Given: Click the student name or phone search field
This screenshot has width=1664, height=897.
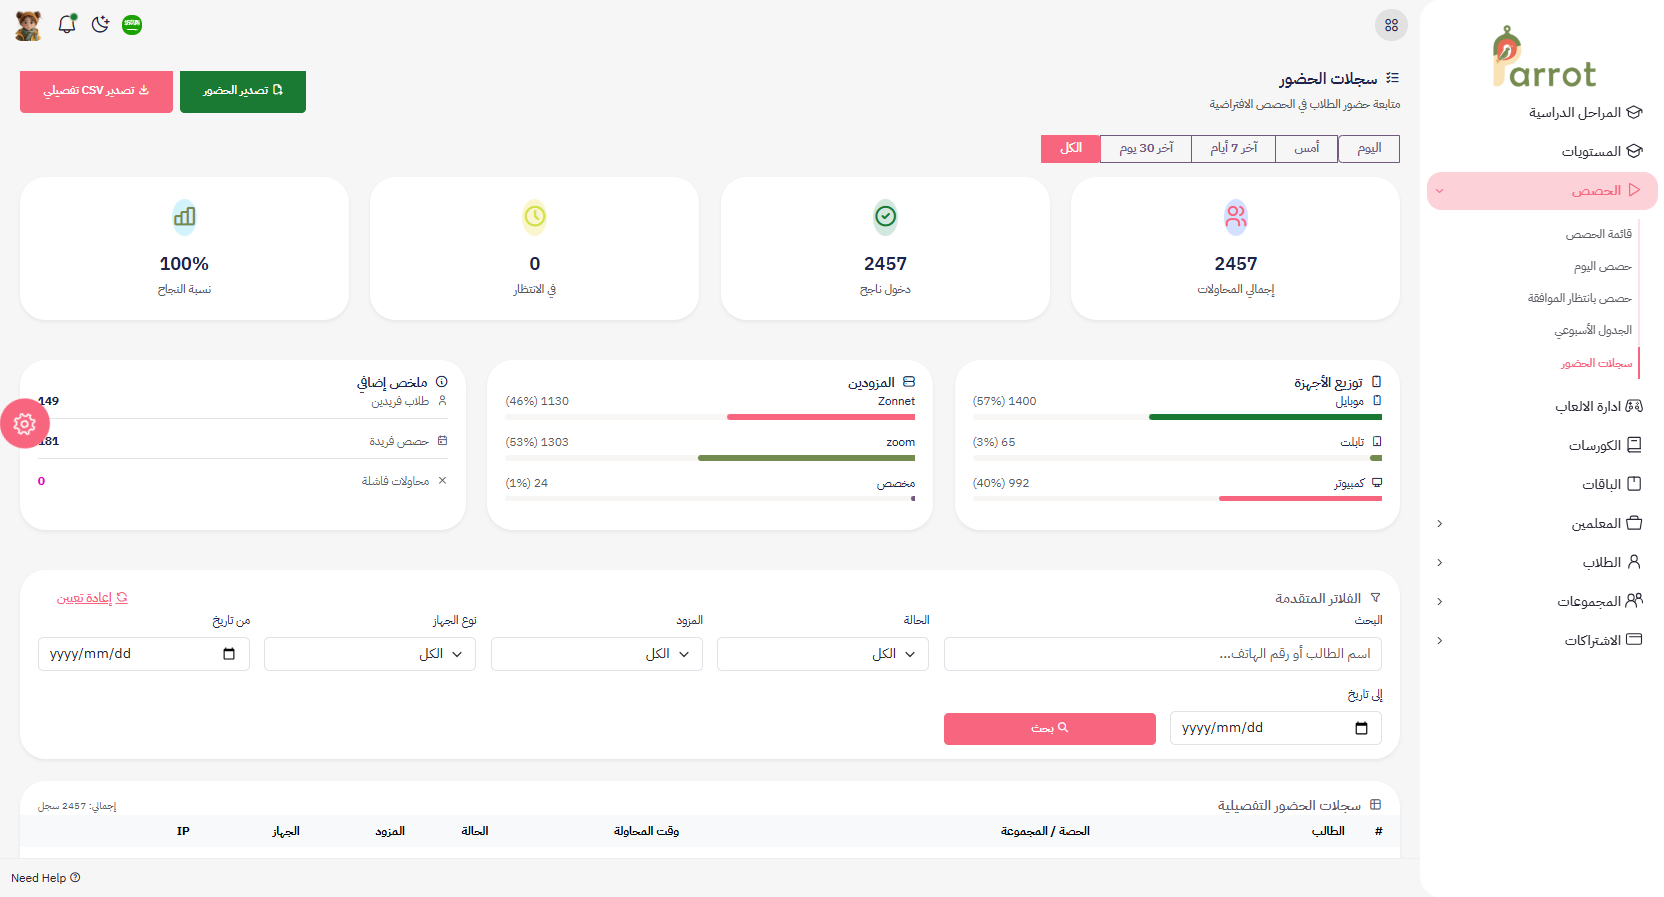Looking at the screenshot, I should pos(1162,654).
